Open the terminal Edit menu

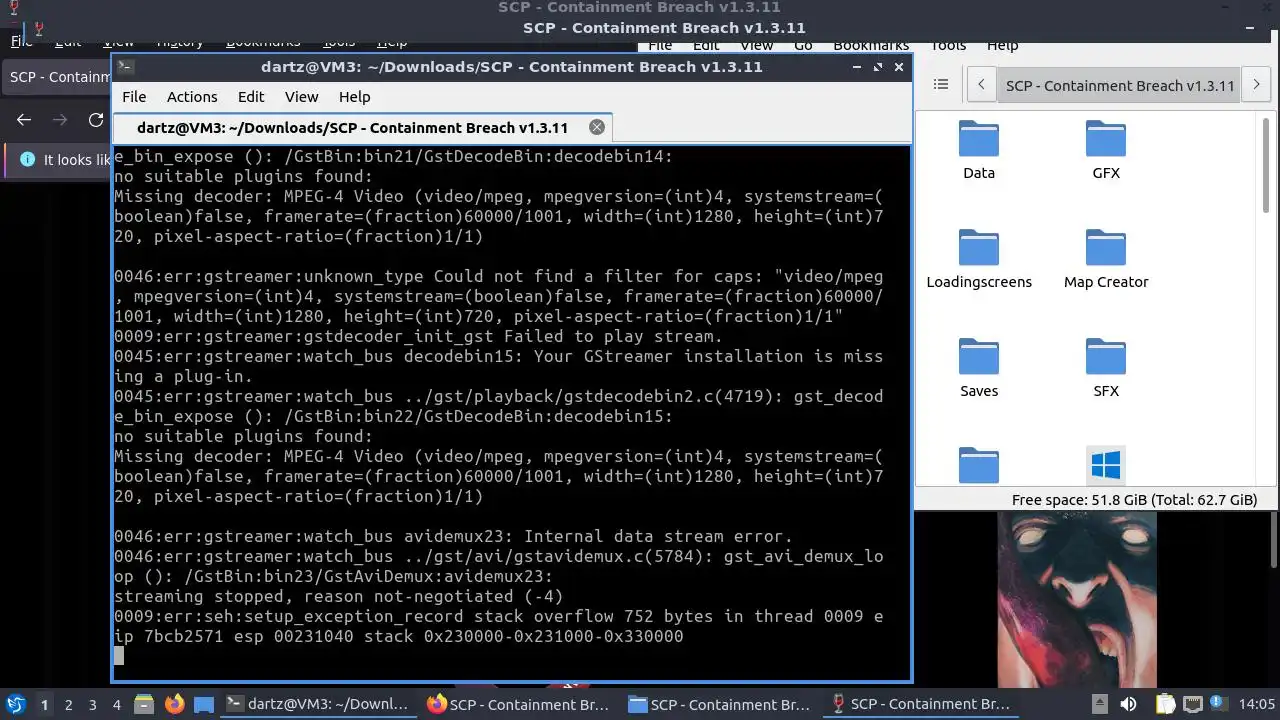coord(251,97)
